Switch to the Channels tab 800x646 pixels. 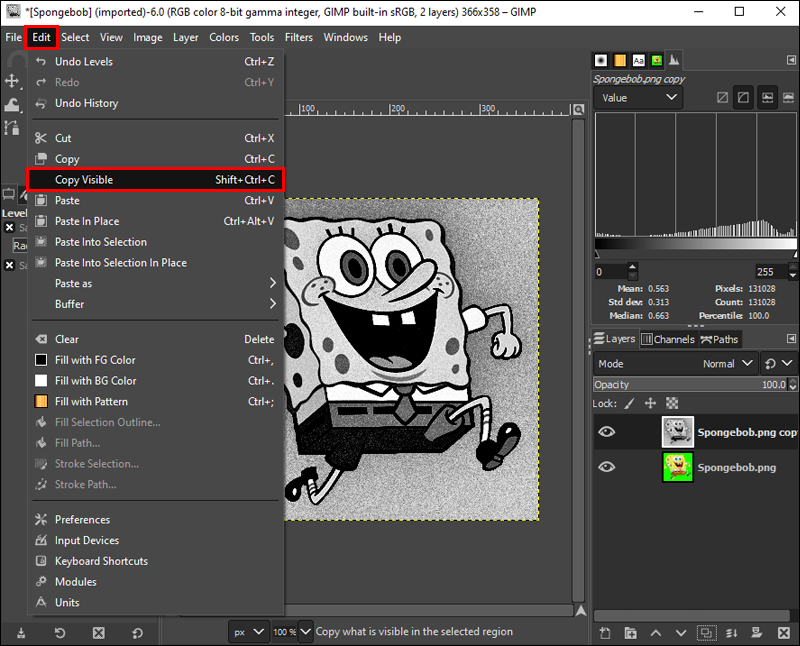(667, 339)
